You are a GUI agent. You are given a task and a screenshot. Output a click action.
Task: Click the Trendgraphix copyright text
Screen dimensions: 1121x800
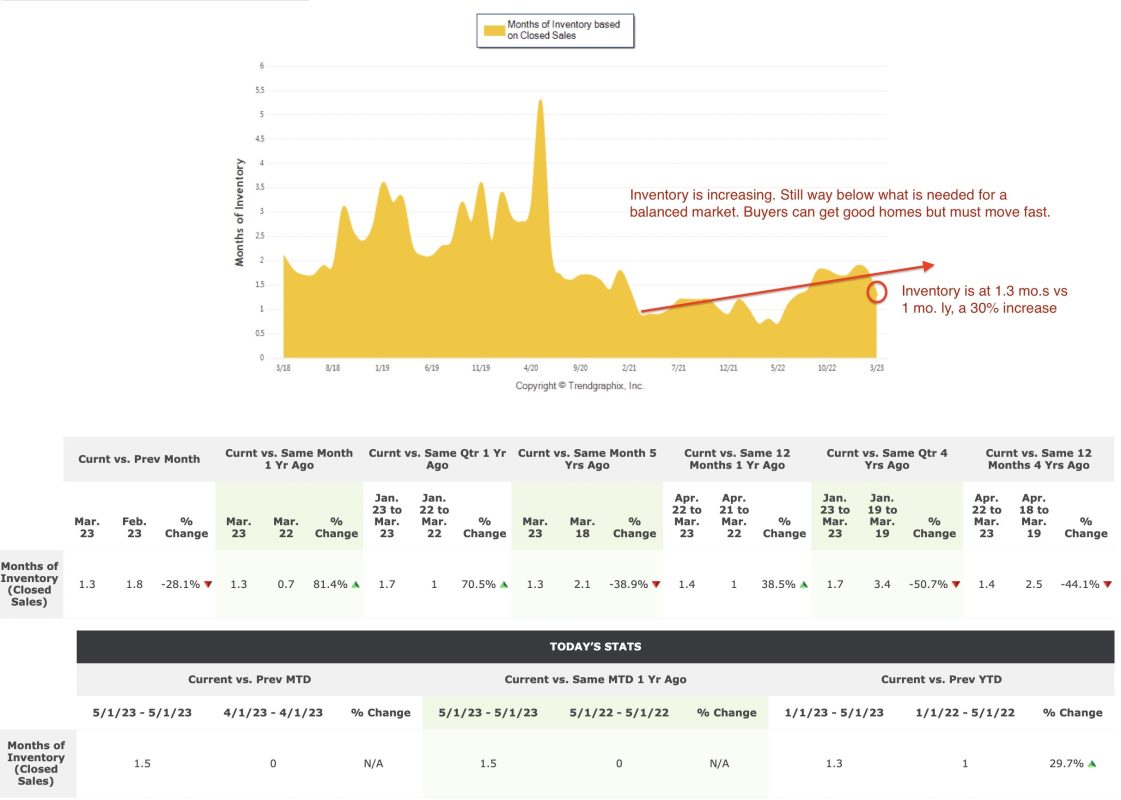[x=580, y=386]
